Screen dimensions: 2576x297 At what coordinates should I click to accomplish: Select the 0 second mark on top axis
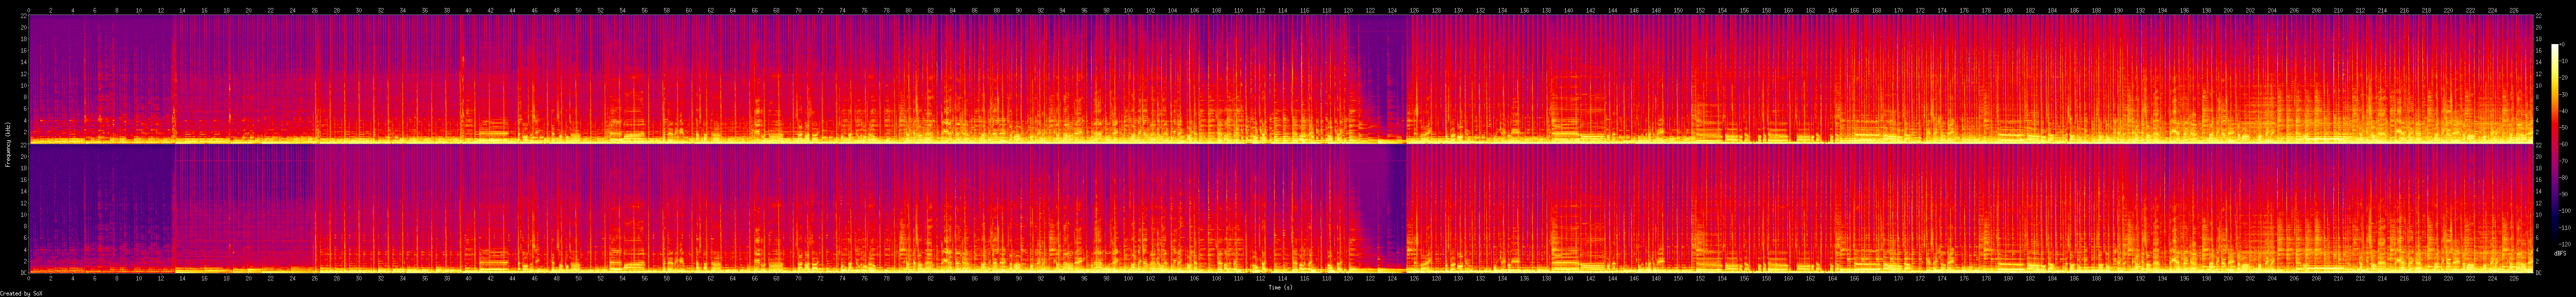[29, 10]
